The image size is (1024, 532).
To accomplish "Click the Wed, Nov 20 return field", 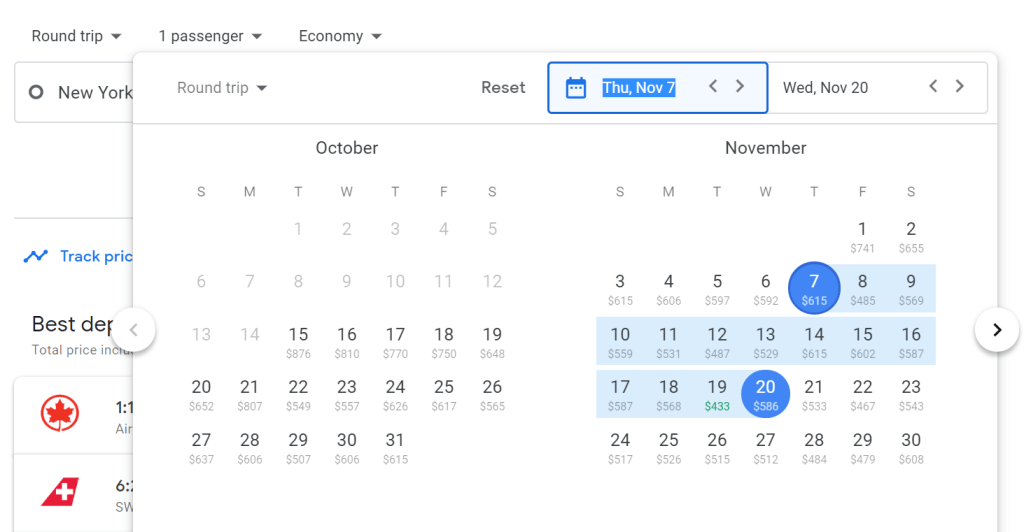I will [x=826, y=88].
